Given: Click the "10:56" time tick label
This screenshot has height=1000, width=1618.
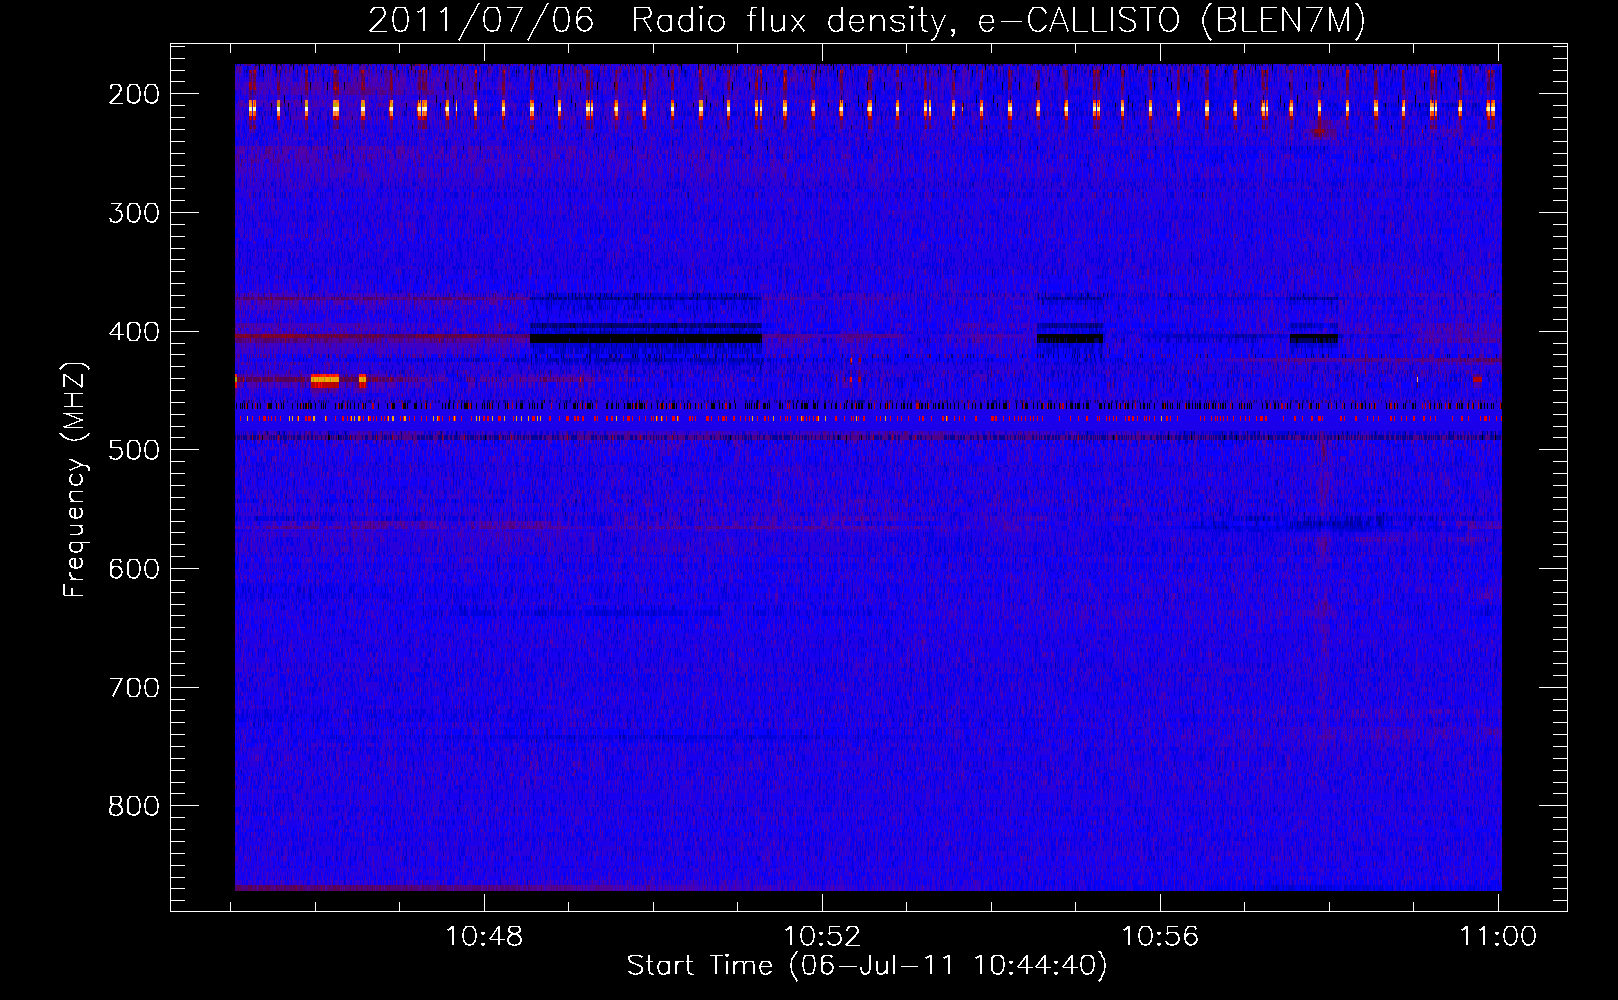Looking at the screenshot, I should point(1160,937).
